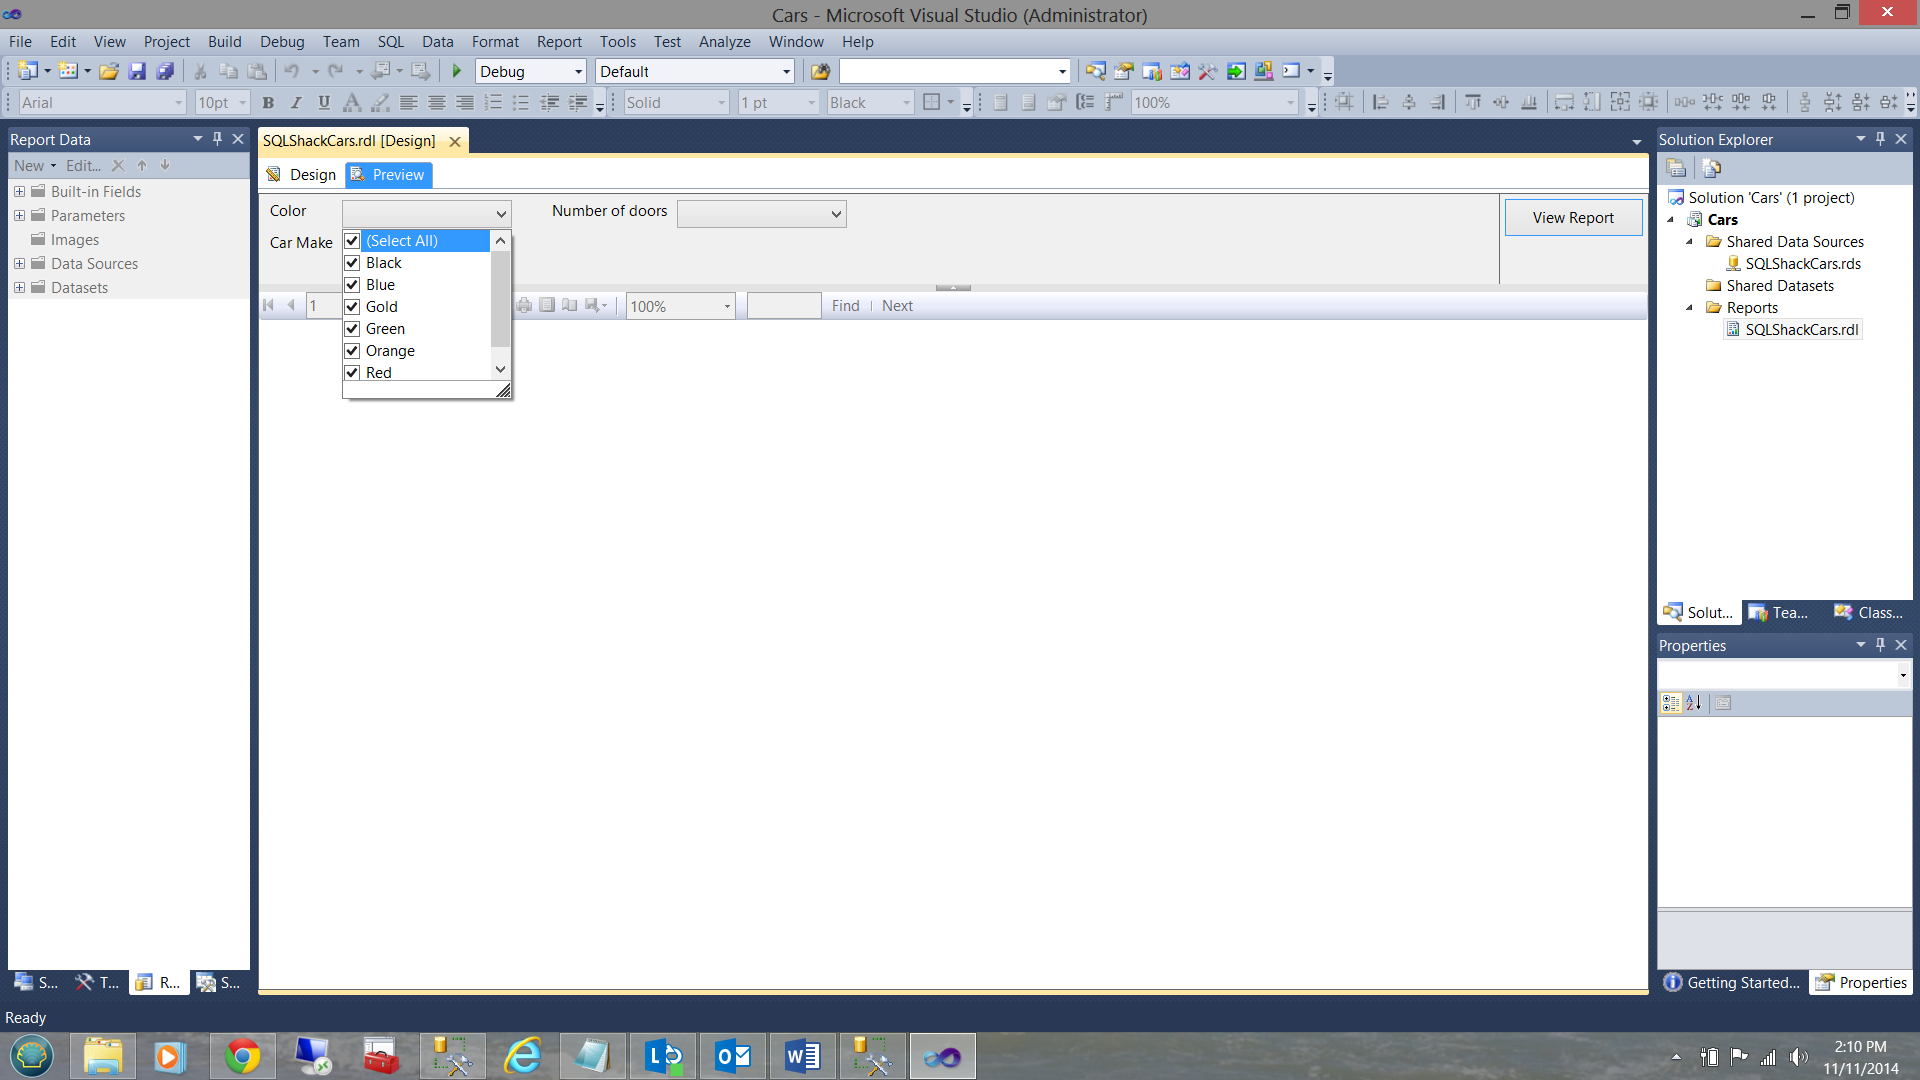Open the Debug configuration dropdown
Viewport: 1920px width, 1080px height.
point(578,72)
